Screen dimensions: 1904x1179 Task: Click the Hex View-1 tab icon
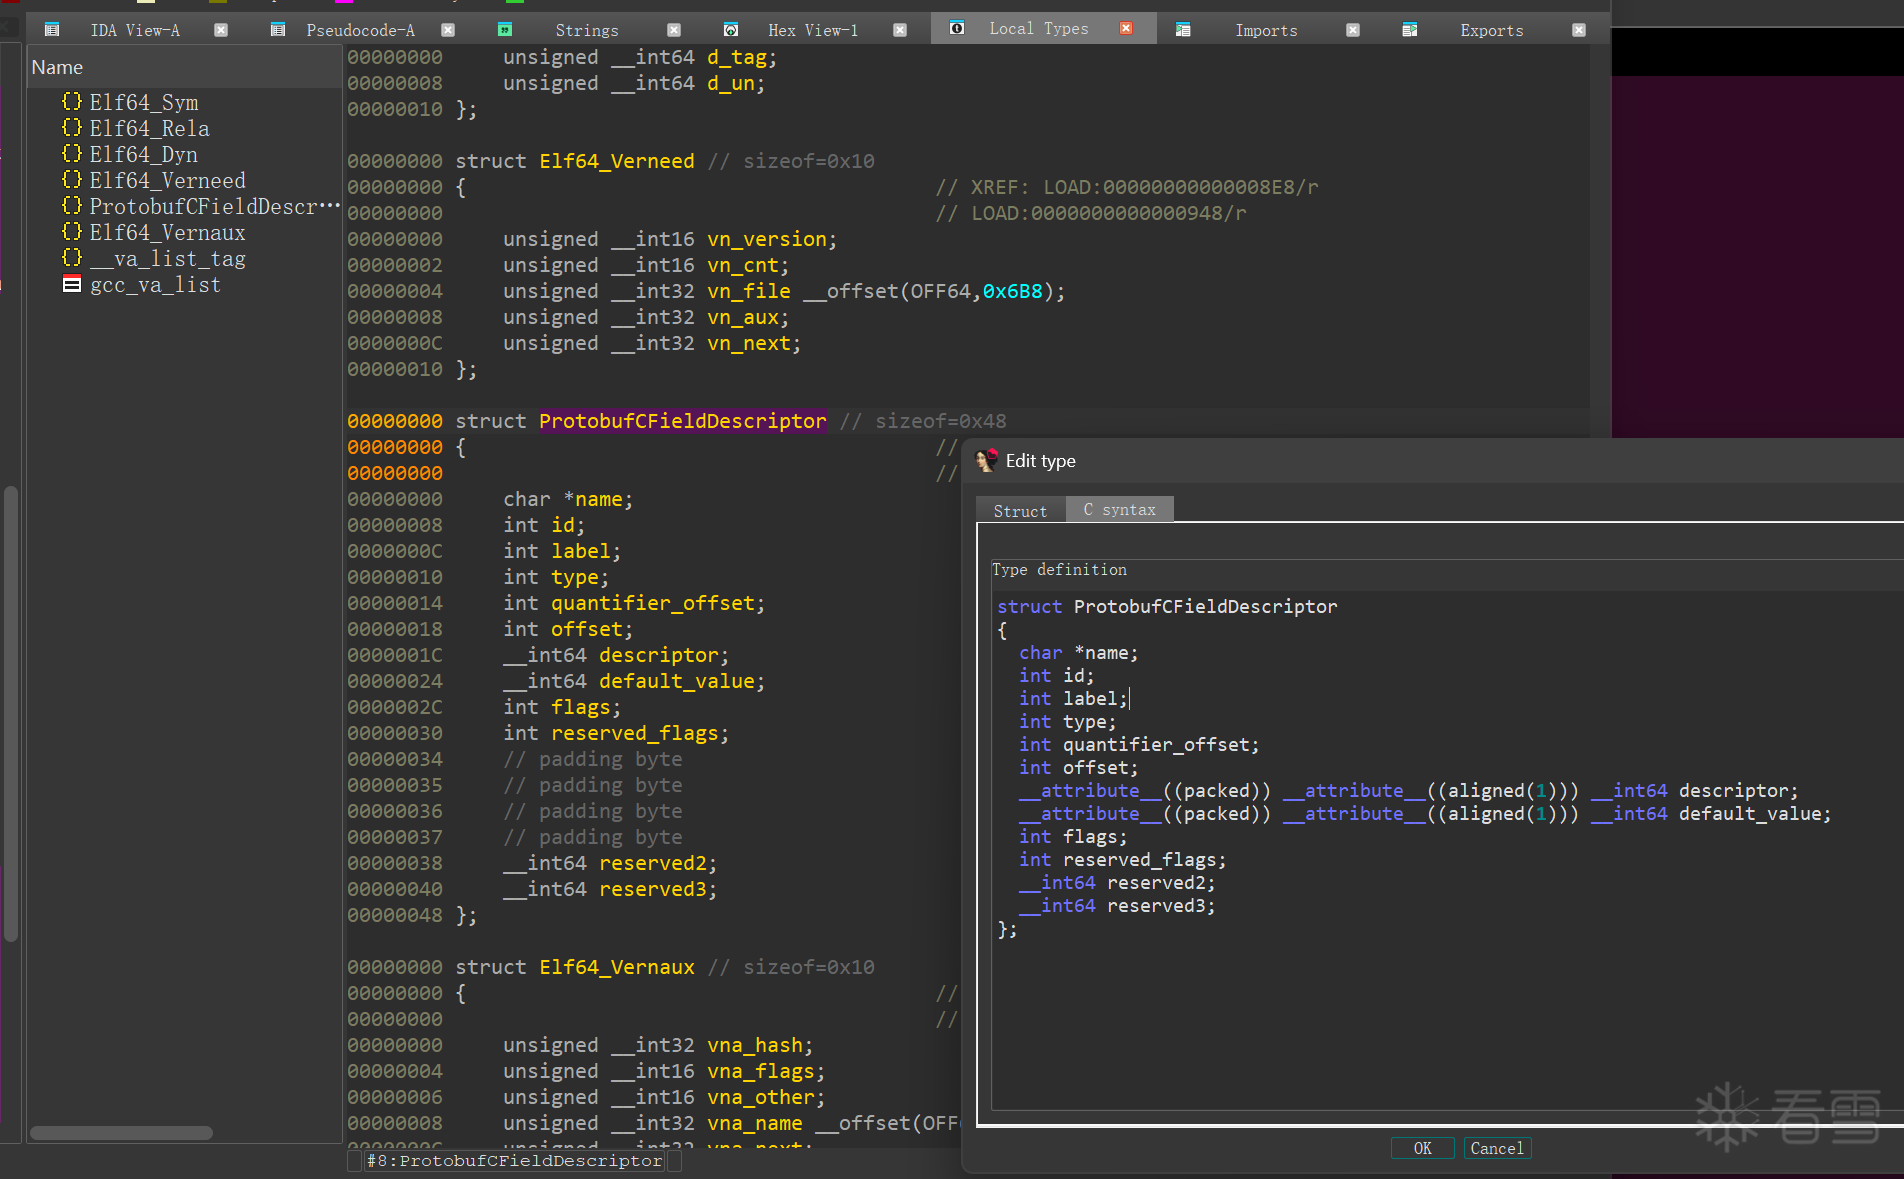[731, 30]
